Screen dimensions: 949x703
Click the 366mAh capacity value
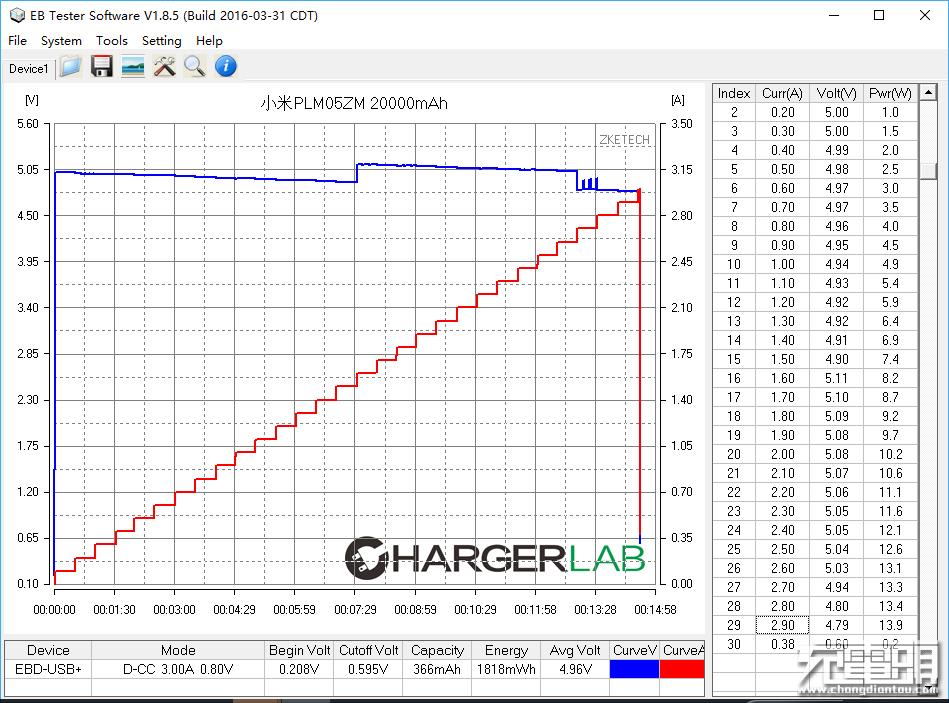(436, 669)
